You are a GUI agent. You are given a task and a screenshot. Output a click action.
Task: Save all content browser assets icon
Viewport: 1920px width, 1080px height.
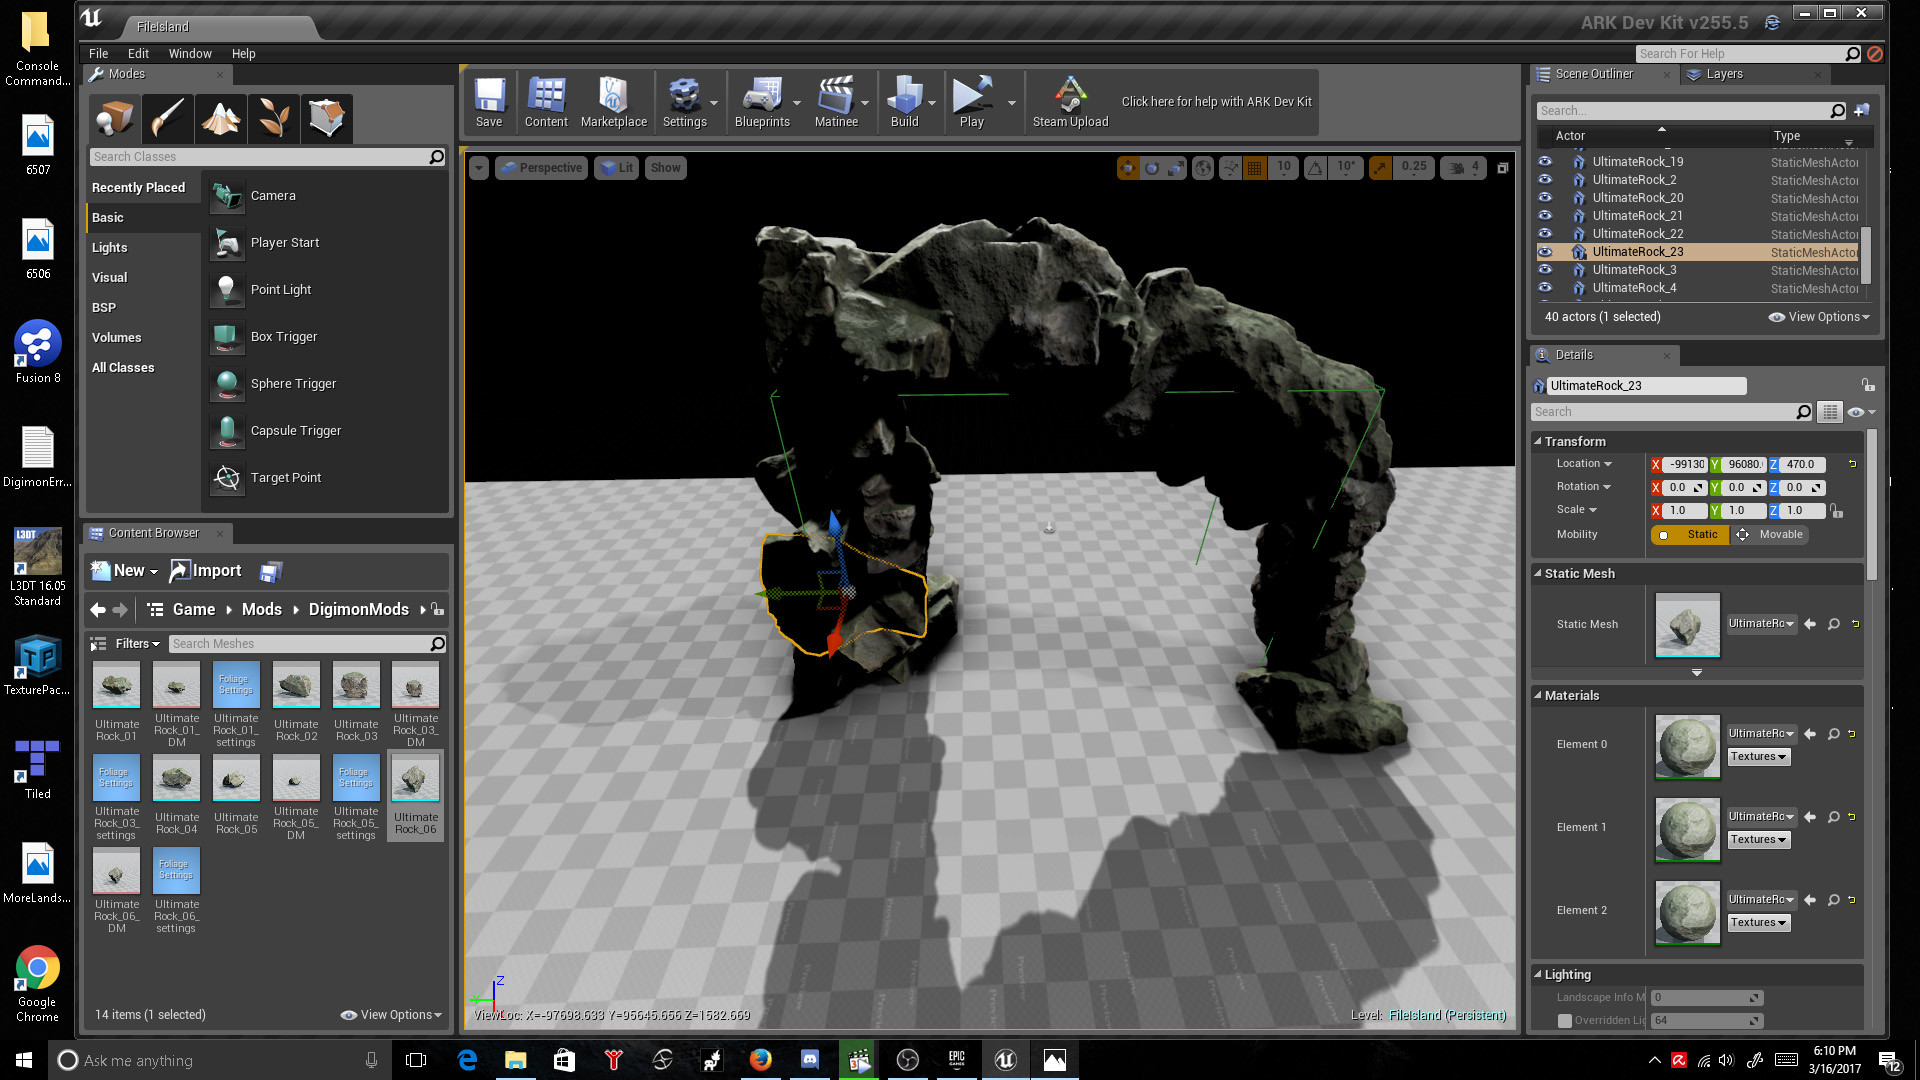[270, 572]
